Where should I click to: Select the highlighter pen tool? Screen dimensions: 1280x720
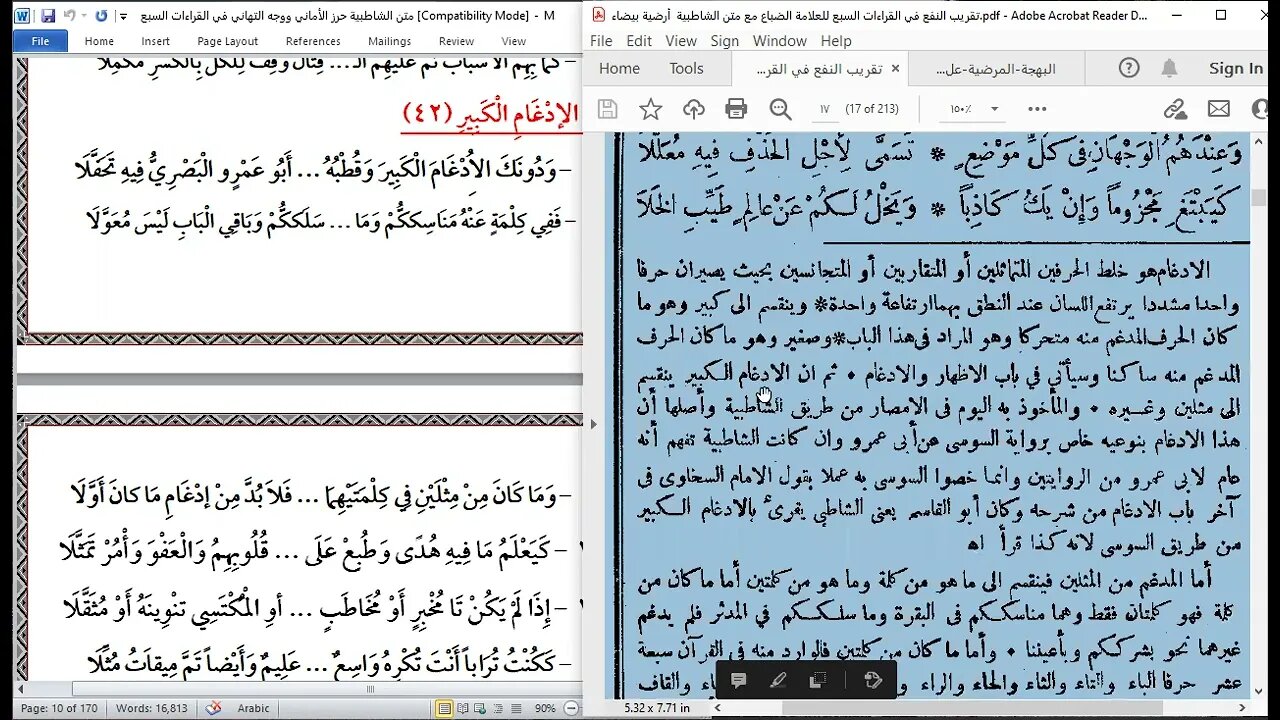coord(778,680)
